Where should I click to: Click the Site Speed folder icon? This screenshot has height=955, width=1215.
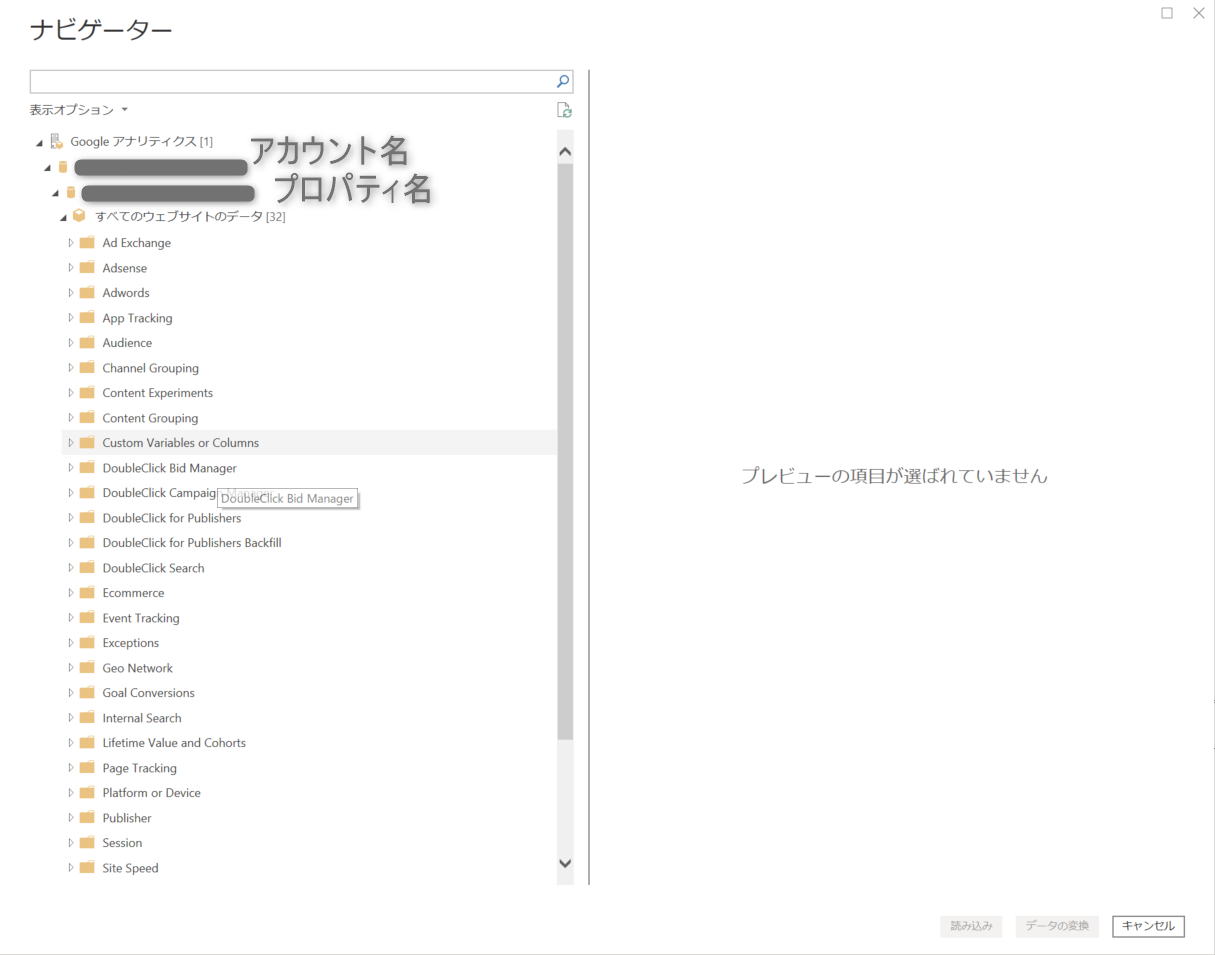(87, 868)
